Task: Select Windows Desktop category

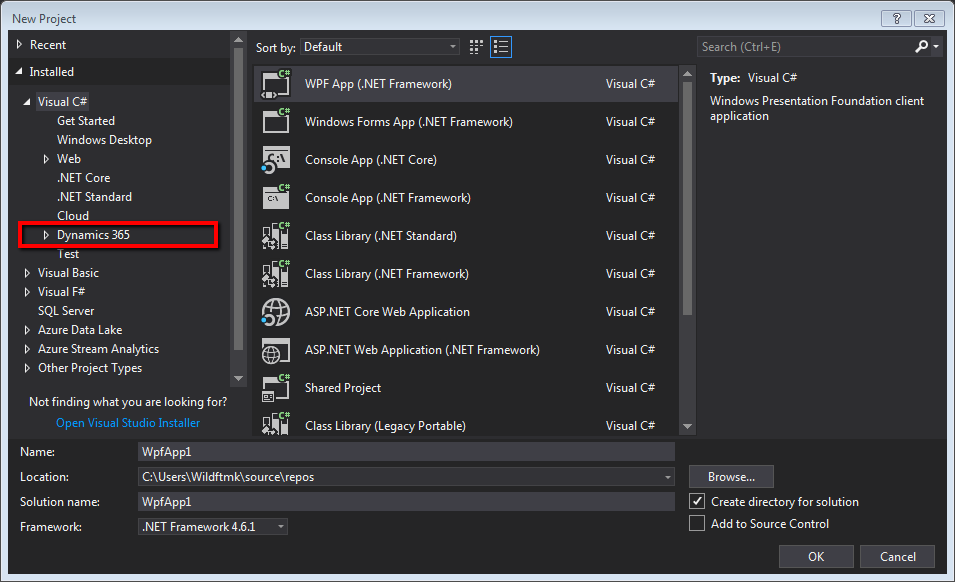Action: [104, 140]
